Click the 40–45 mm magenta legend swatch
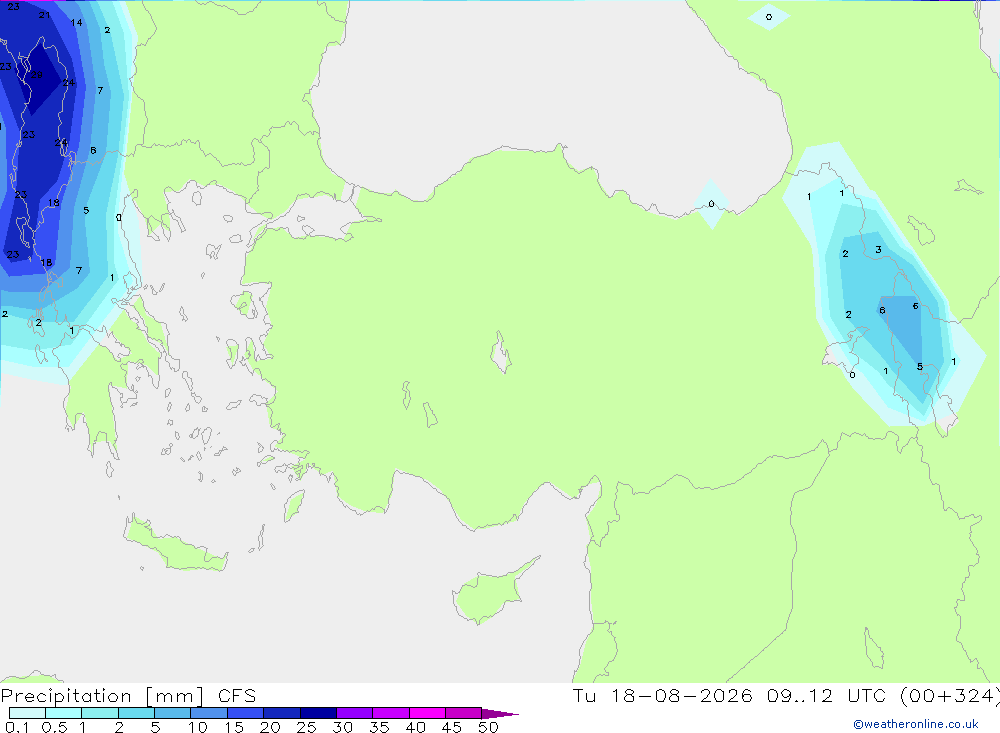The width and height of the screenshot is (1000, 733). click(427, 713)
